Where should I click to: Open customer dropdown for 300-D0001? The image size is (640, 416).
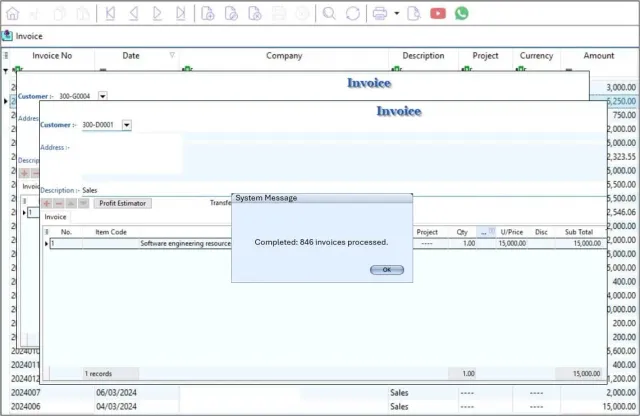[127, 125]
